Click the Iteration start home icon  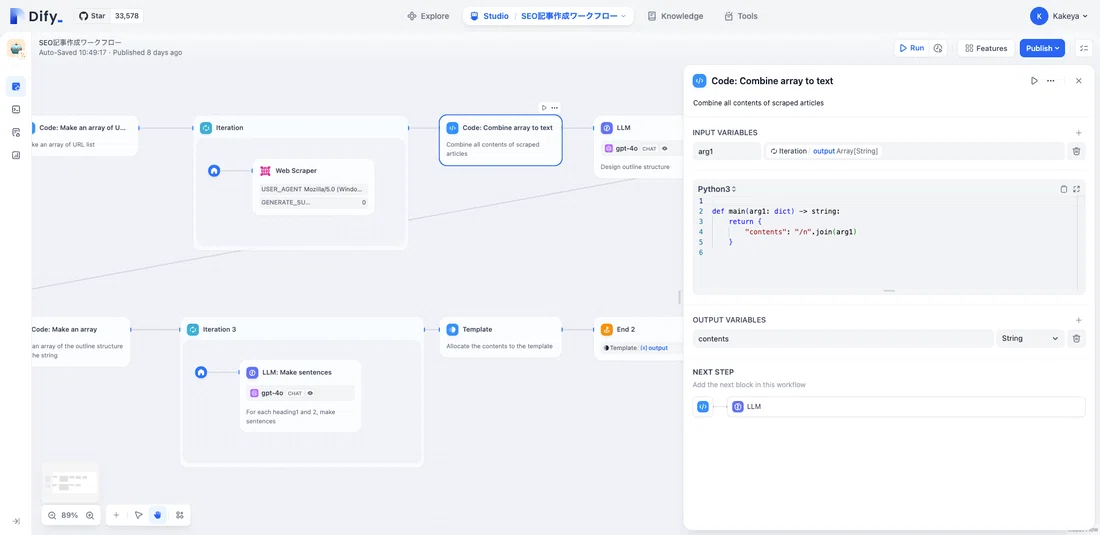(214, 170)
